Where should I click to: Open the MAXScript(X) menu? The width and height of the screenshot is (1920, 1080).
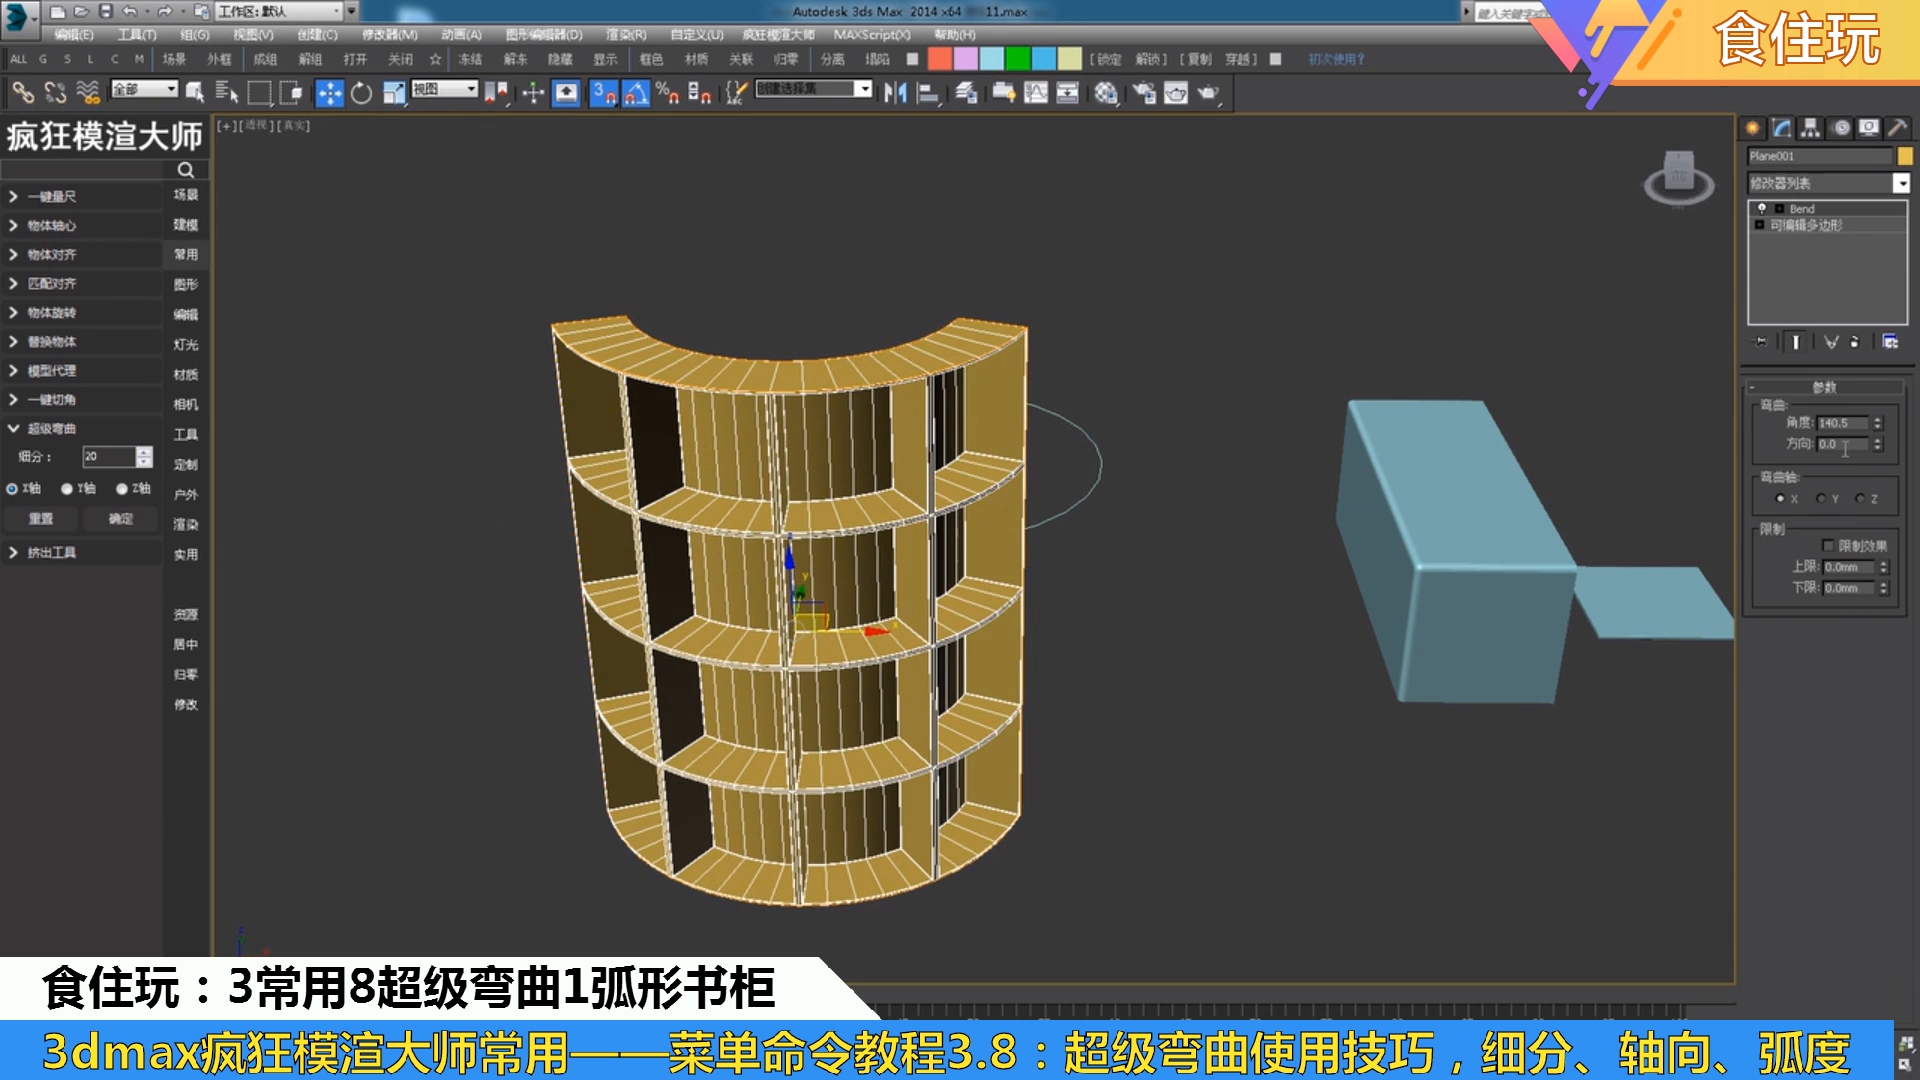click(x=872, y=35)
